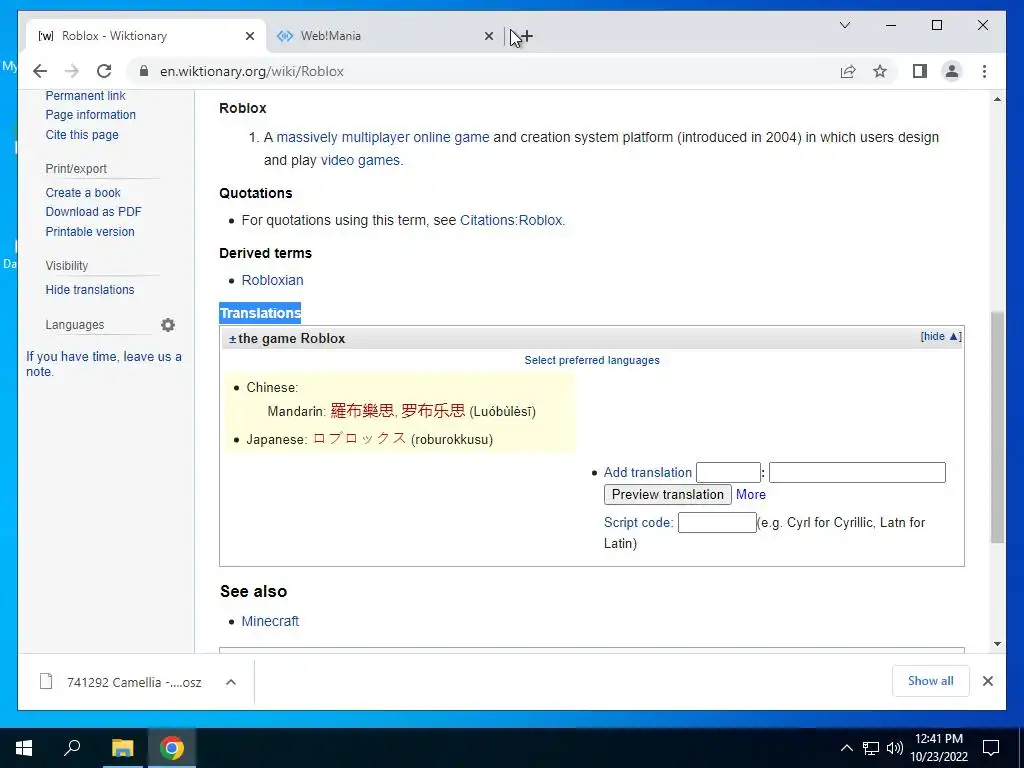Viewport: 1024px width, 768px height.
Task: Click the 'leave us a note' link
Action: point(104,364)
